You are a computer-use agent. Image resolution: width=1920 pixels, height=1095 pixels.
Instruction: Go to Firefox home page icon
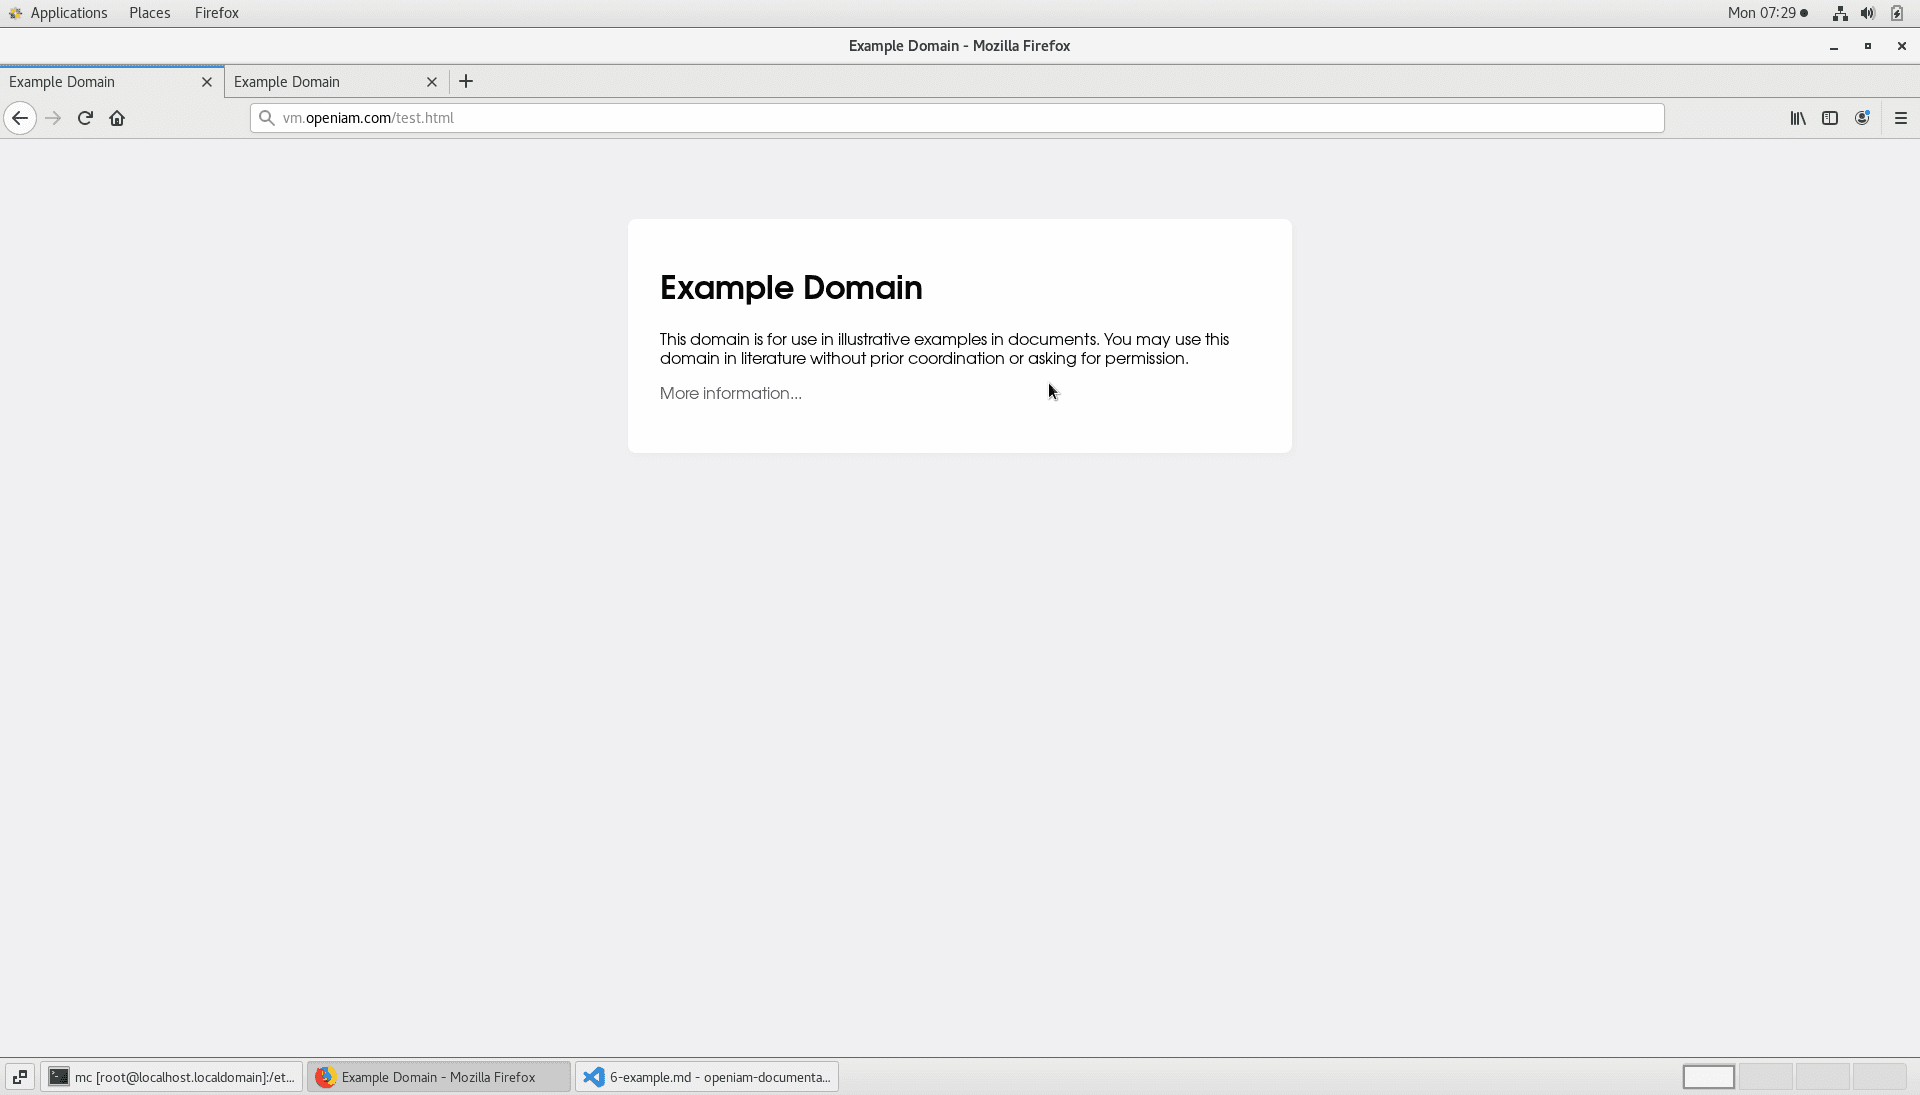pos(117,118)
